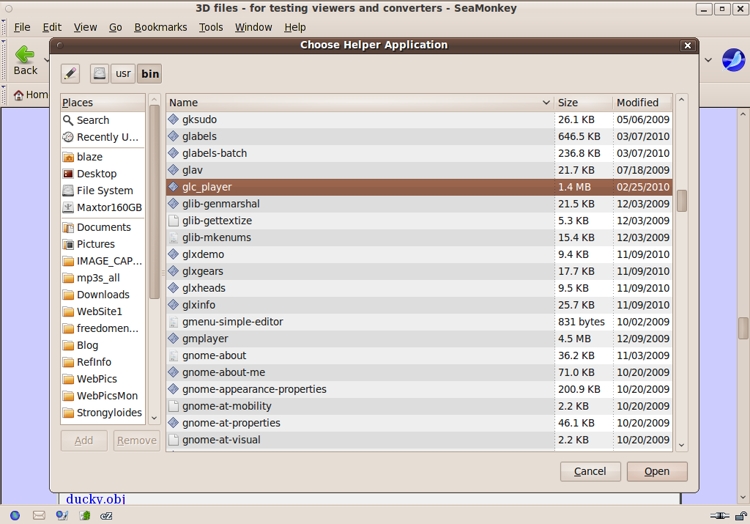The height and width of the screenshot is (524, 750).
Task: Click the Search entry in Places
Action: click(x=92, y=120)
